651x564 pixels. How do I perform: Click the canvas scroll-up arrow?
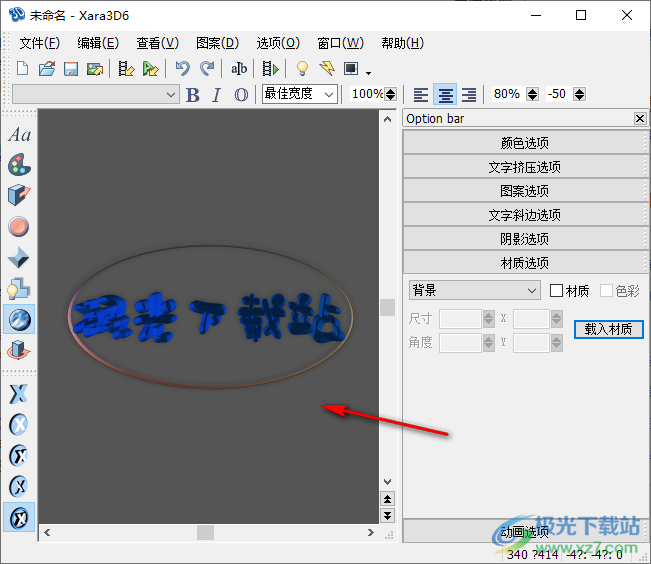(x=387, y=120)
